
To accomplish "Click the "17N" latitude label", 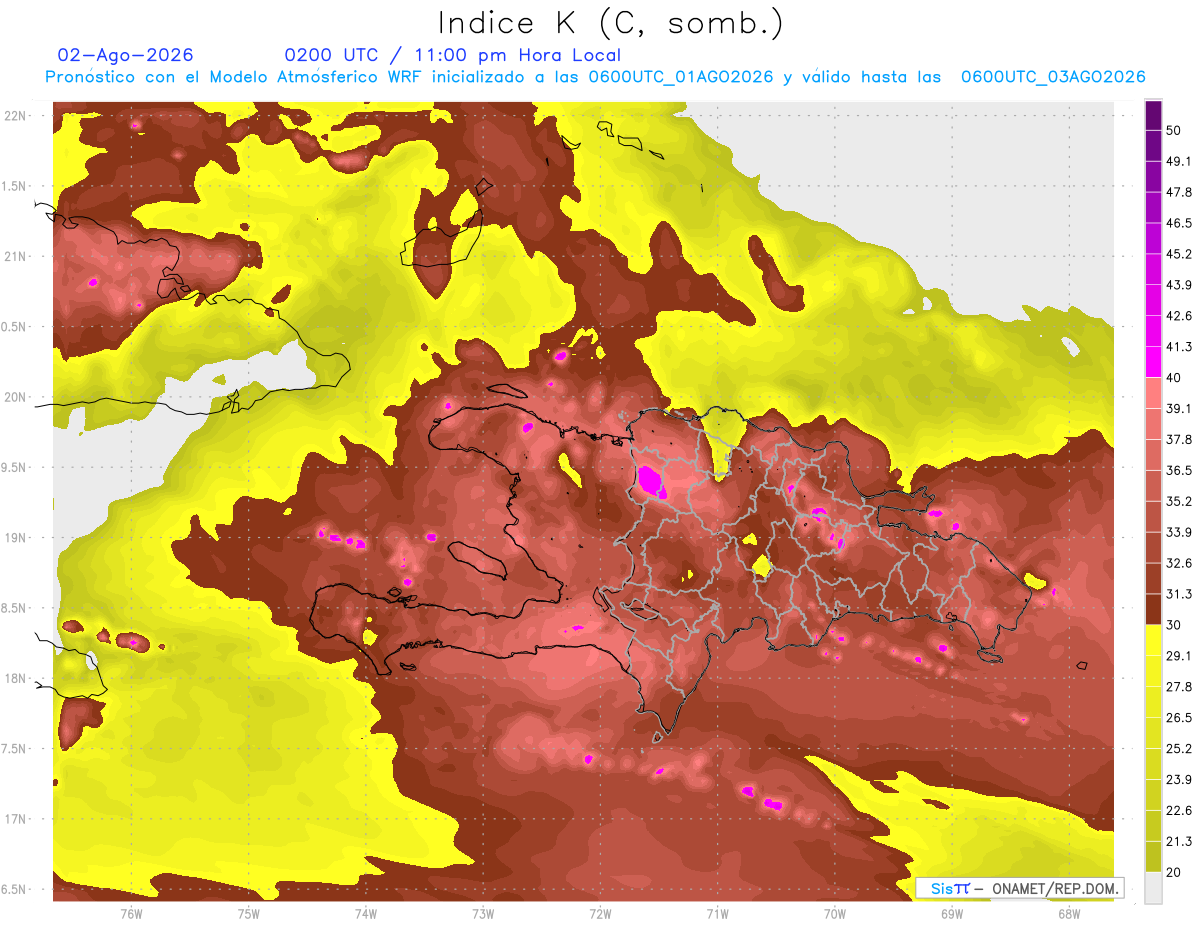I will (17, 819).
